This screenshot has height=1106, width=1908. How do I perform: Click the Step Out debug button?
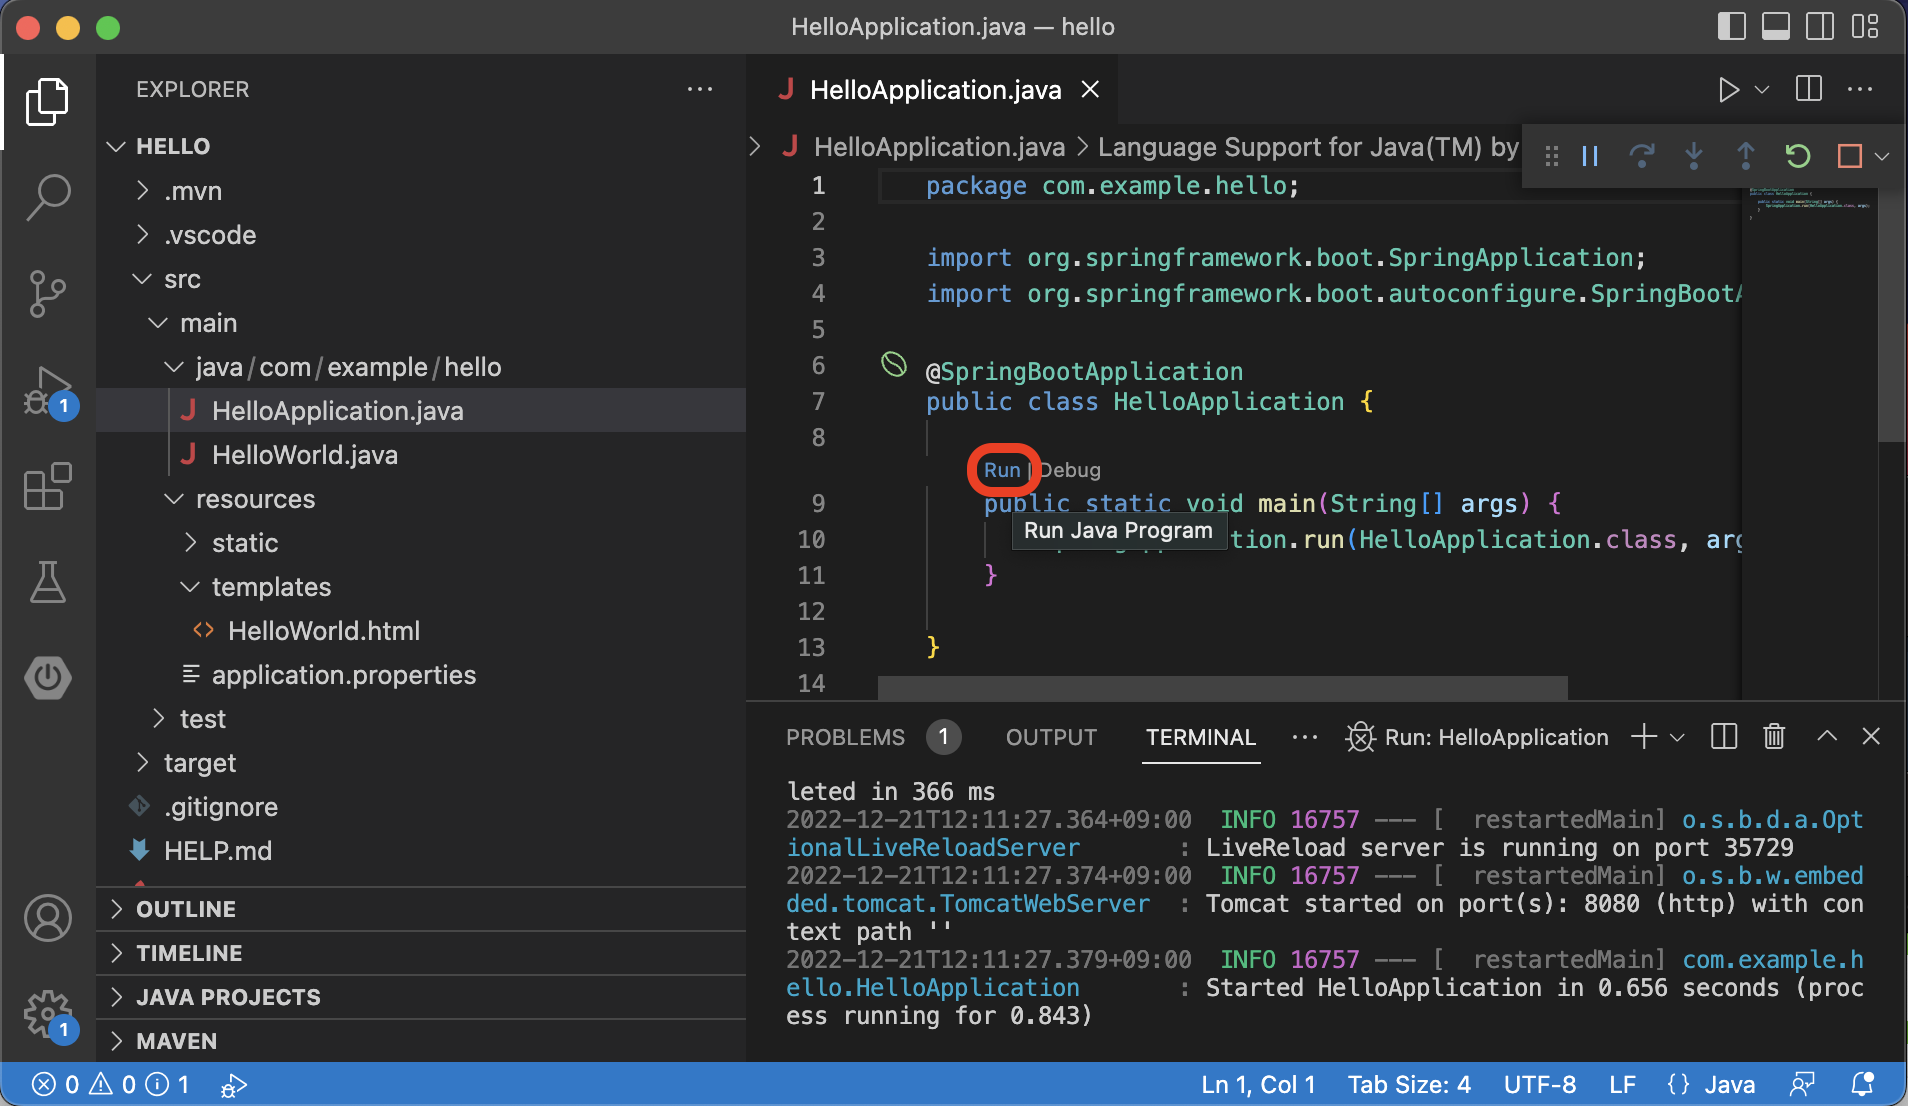tap(1746, 156)
